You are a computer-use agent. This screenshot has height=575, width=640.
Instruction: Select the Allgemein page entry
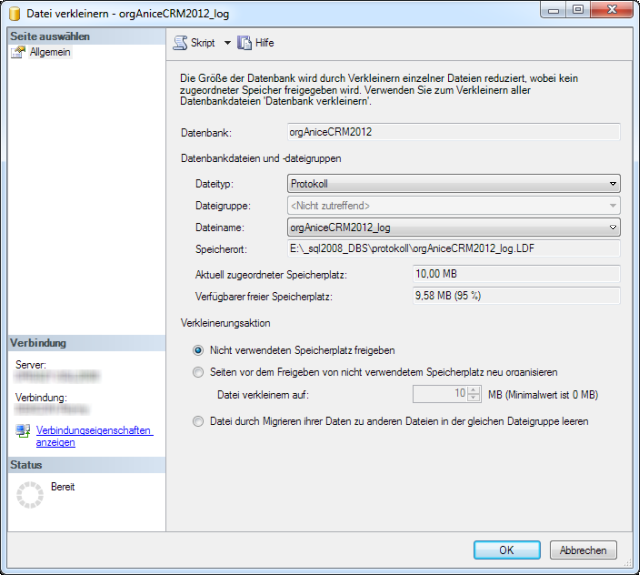tap(50, 52)
